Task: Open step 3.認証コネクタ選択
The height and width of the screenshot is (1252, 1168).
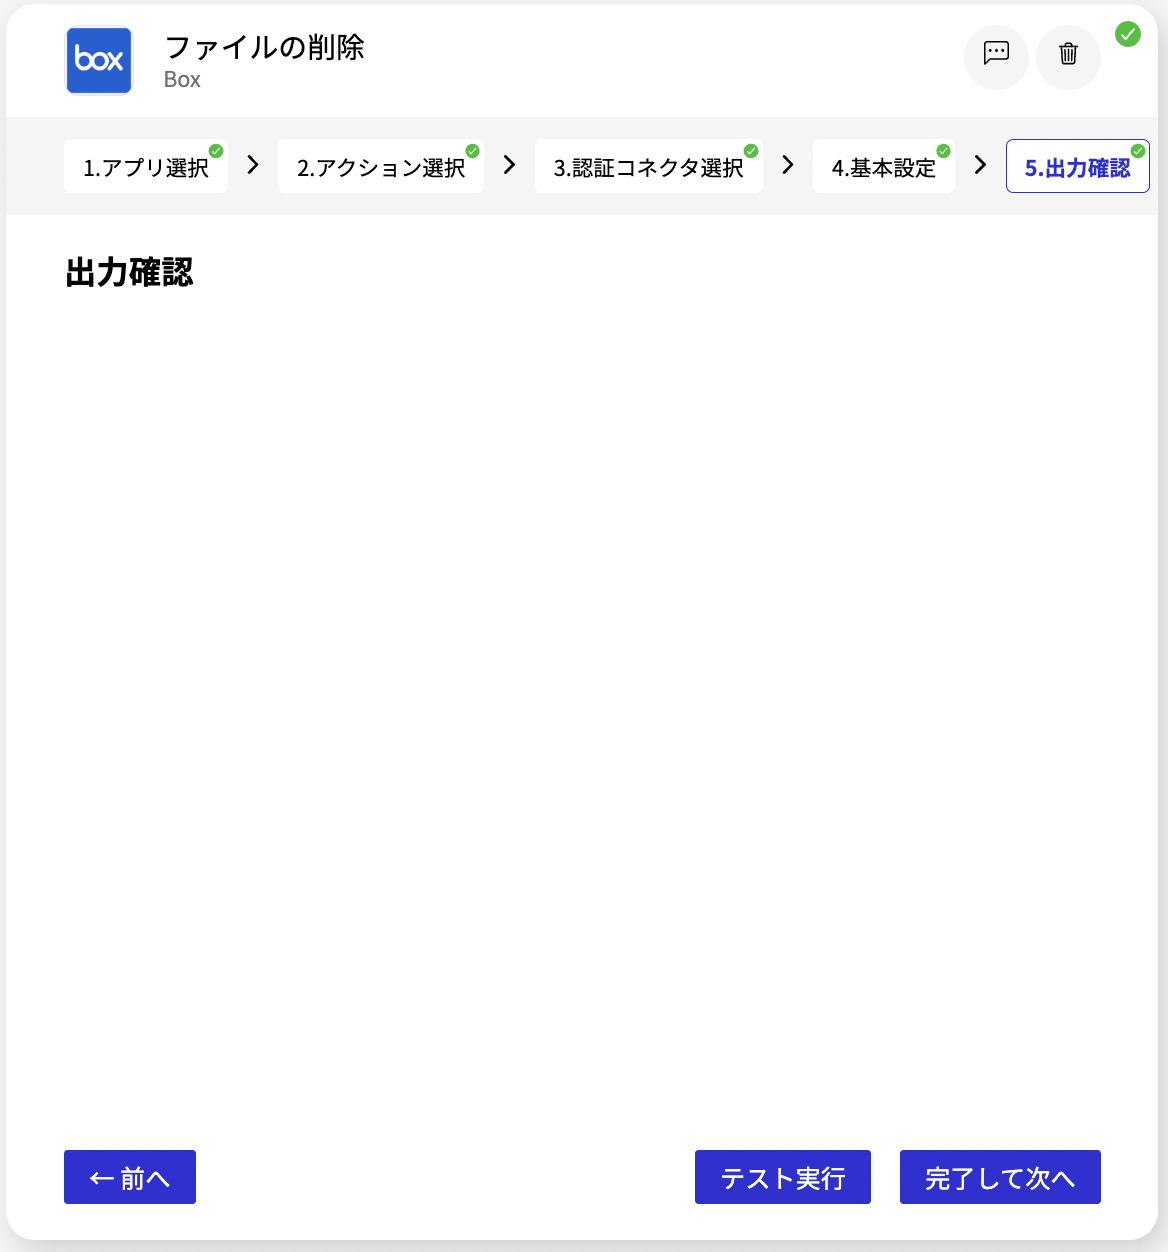Action: [x=649, y=167]
